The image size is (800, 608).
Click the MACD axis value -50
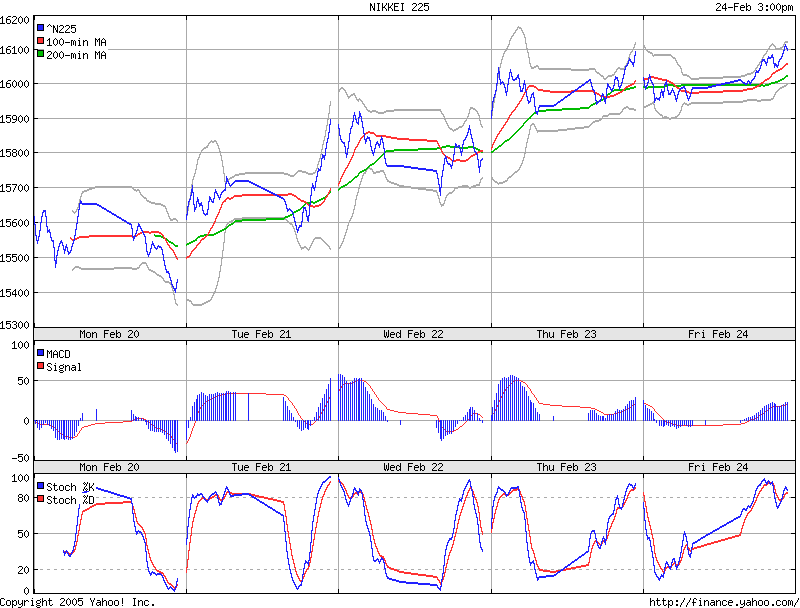coord(20,458)
